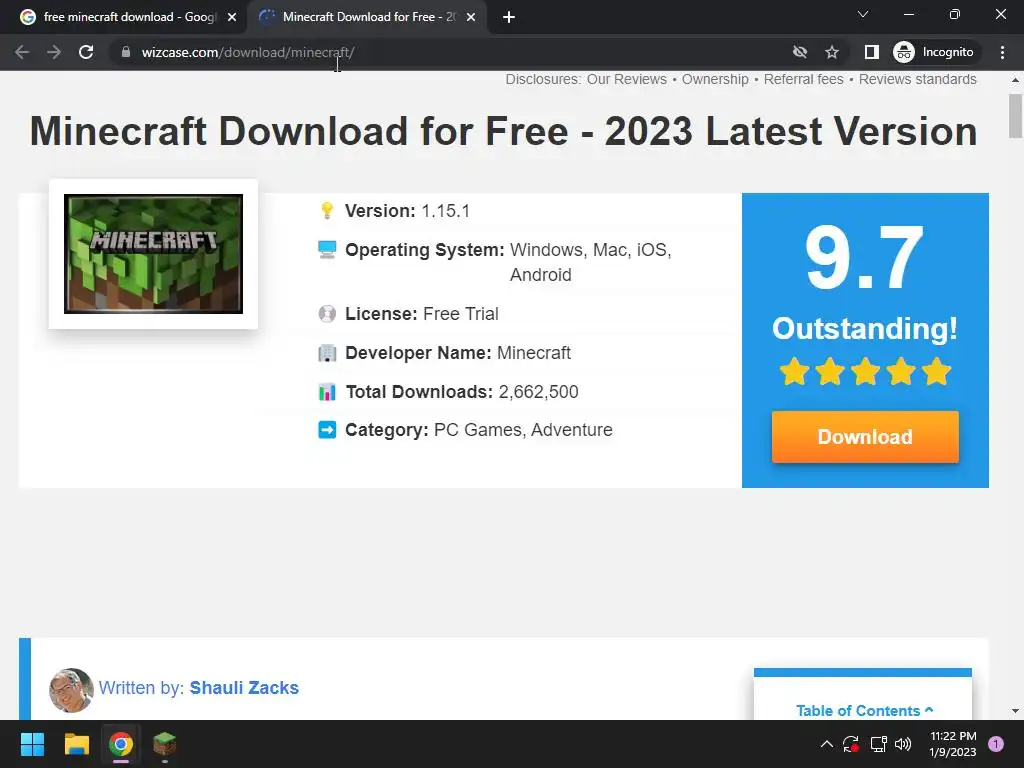Click the Minecraft logo thumbnail
The height and width of the screenshot is (768, 1024).
(x=153, y=253)
